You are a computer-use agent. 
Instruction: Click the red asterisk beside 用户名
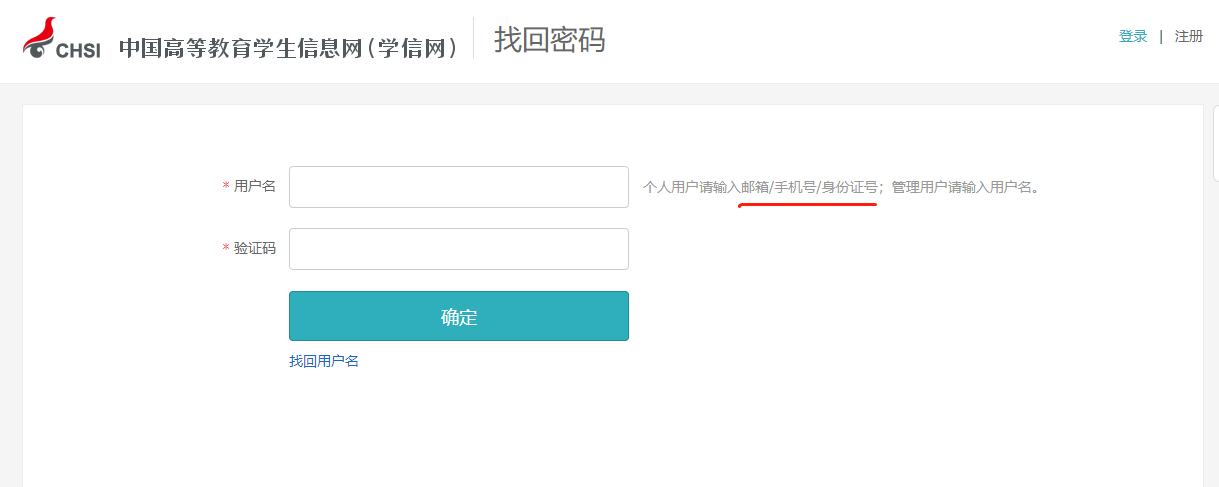point(226,187)
